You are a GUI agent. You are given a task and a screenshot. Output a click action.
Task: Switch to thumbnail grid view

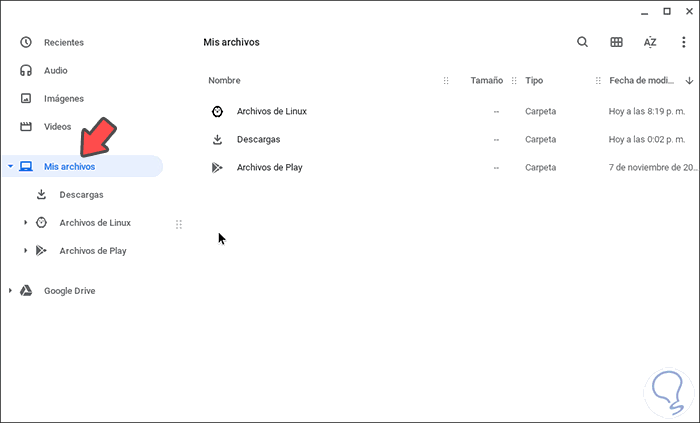coord(616,42)
